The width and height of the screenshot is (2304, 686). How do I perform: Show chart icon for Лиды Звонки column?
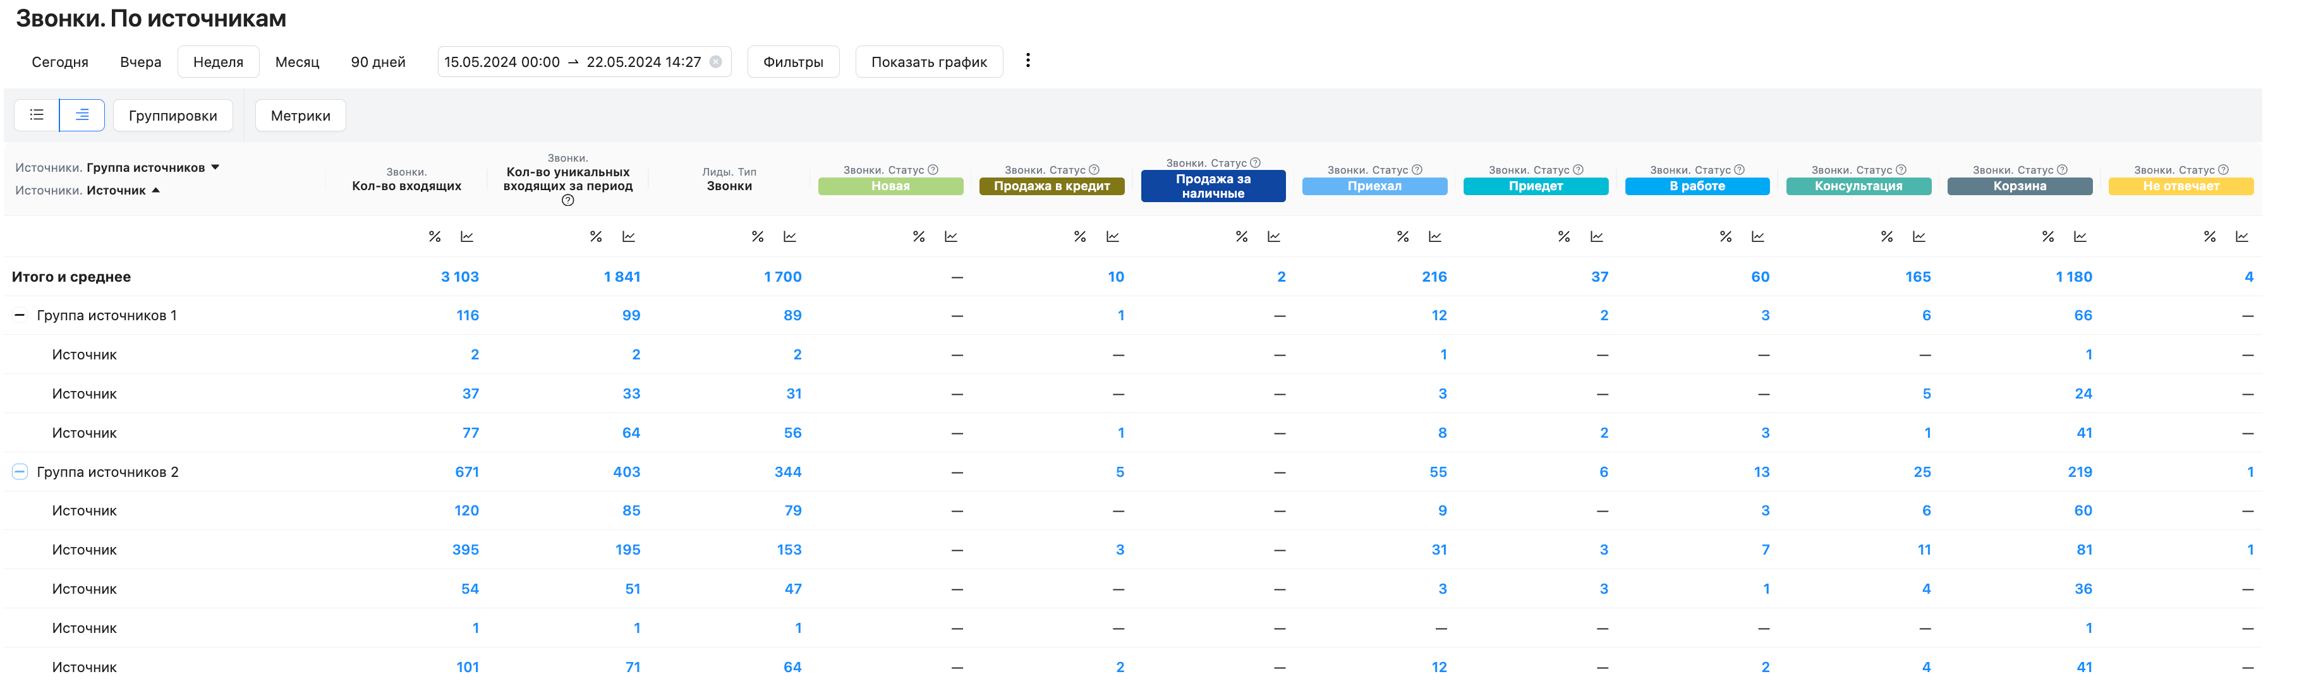pos(790,237)
